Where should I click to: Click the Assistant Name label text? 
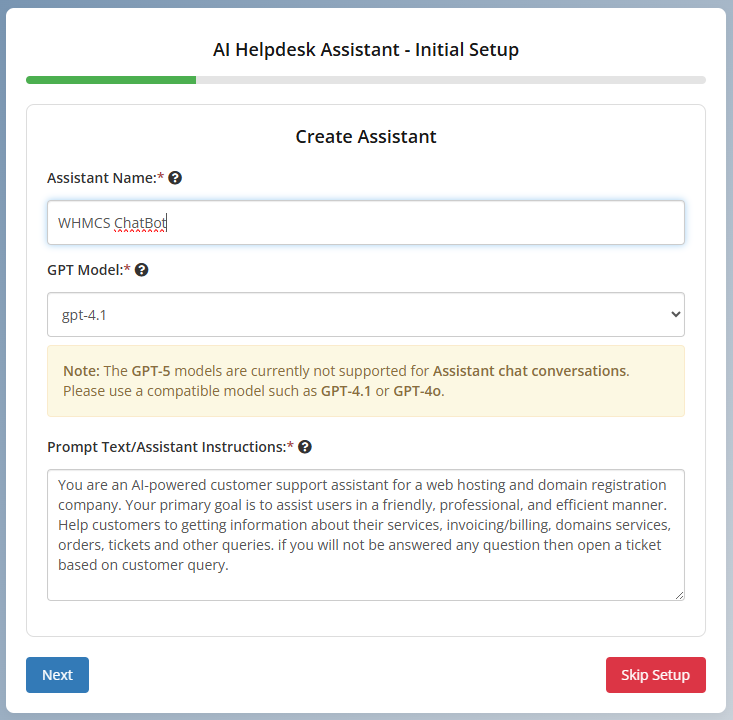pyautogui.click(x=101, y=178)
